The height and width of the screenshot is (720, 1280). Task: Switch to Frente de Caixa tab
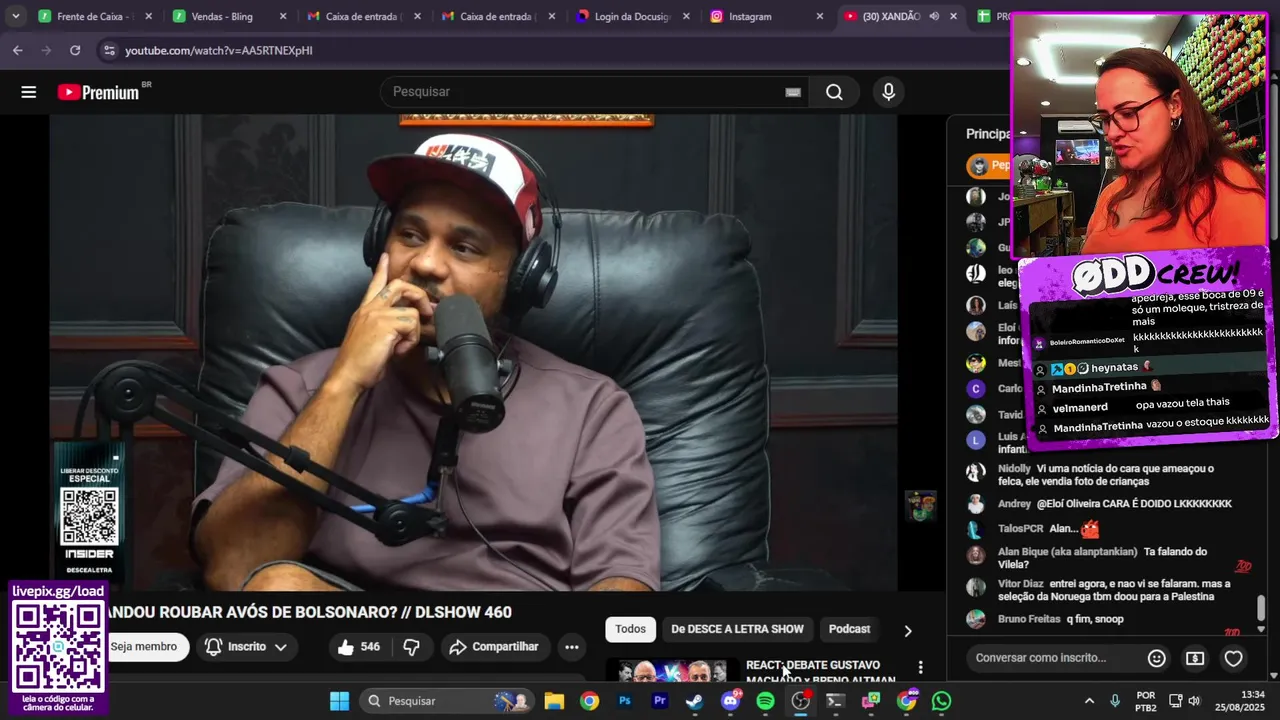pos(95,16)
